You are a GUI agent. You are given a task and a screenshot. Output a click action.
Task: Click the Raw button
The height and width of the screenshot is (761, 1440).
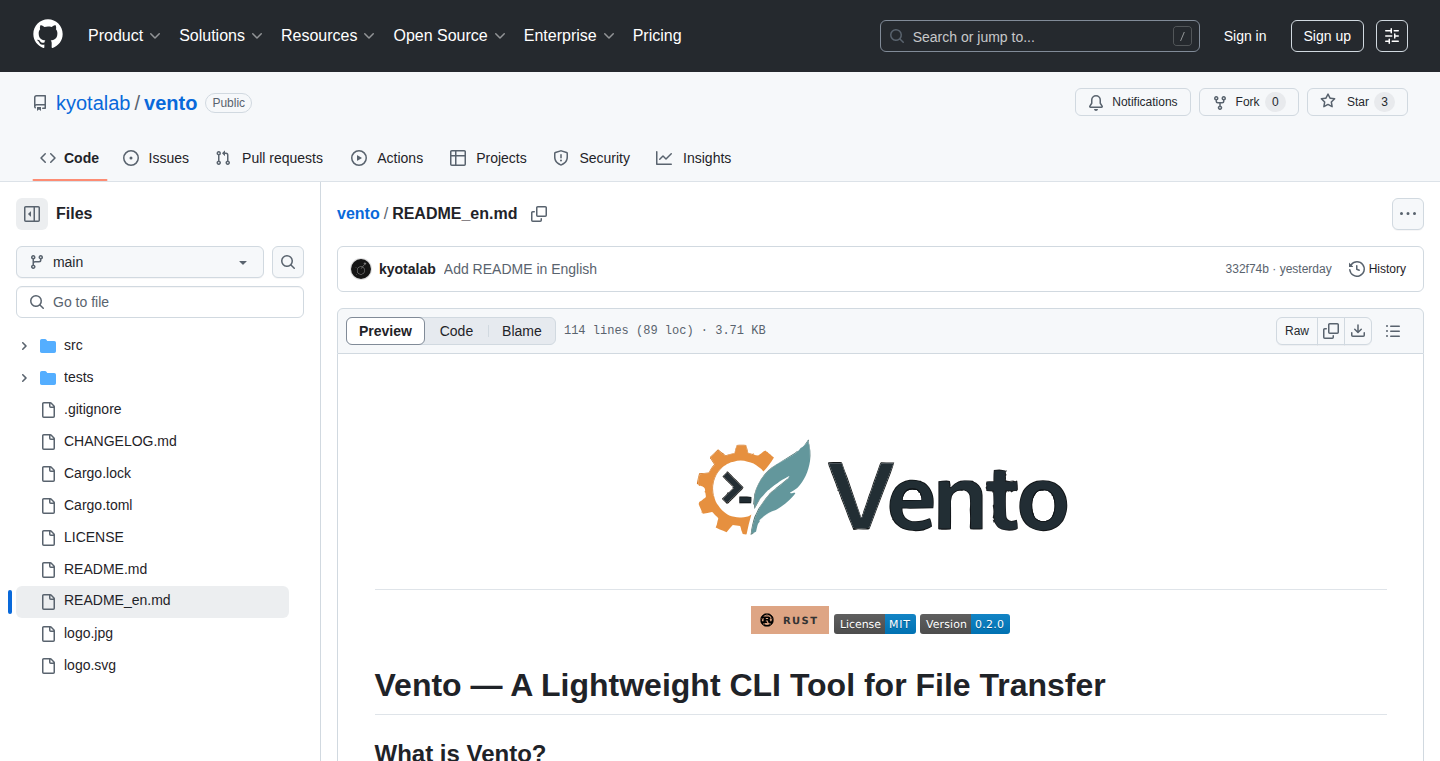(x=1297, y=331)
